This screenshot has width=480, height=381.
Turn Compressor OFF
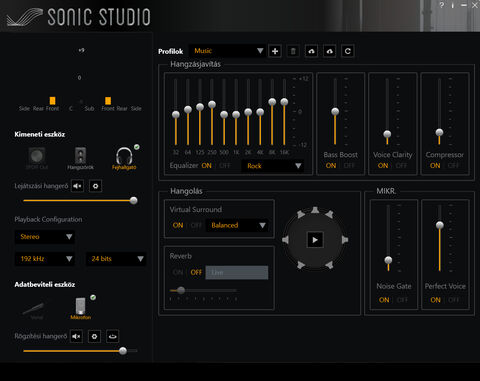pyautogui.click(x=453, y=166)
